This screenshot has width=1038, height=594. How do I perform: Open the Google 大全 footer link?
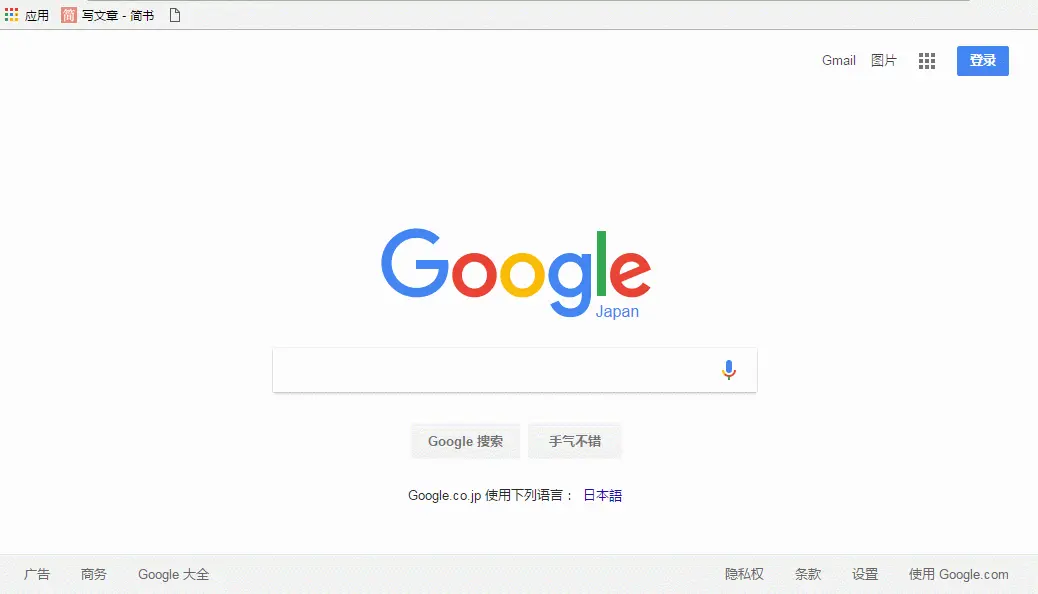coord(173,574)
